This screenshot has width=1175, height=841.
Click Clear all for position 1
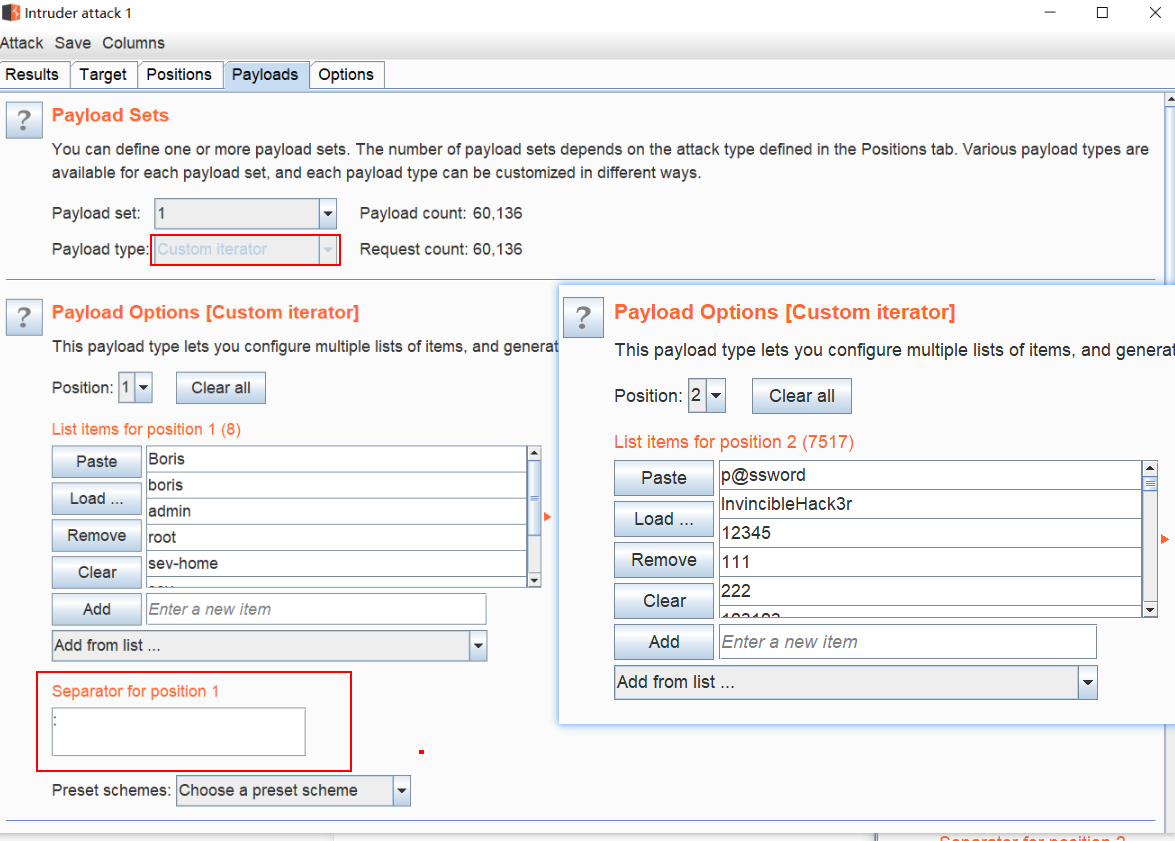point(221,388)
